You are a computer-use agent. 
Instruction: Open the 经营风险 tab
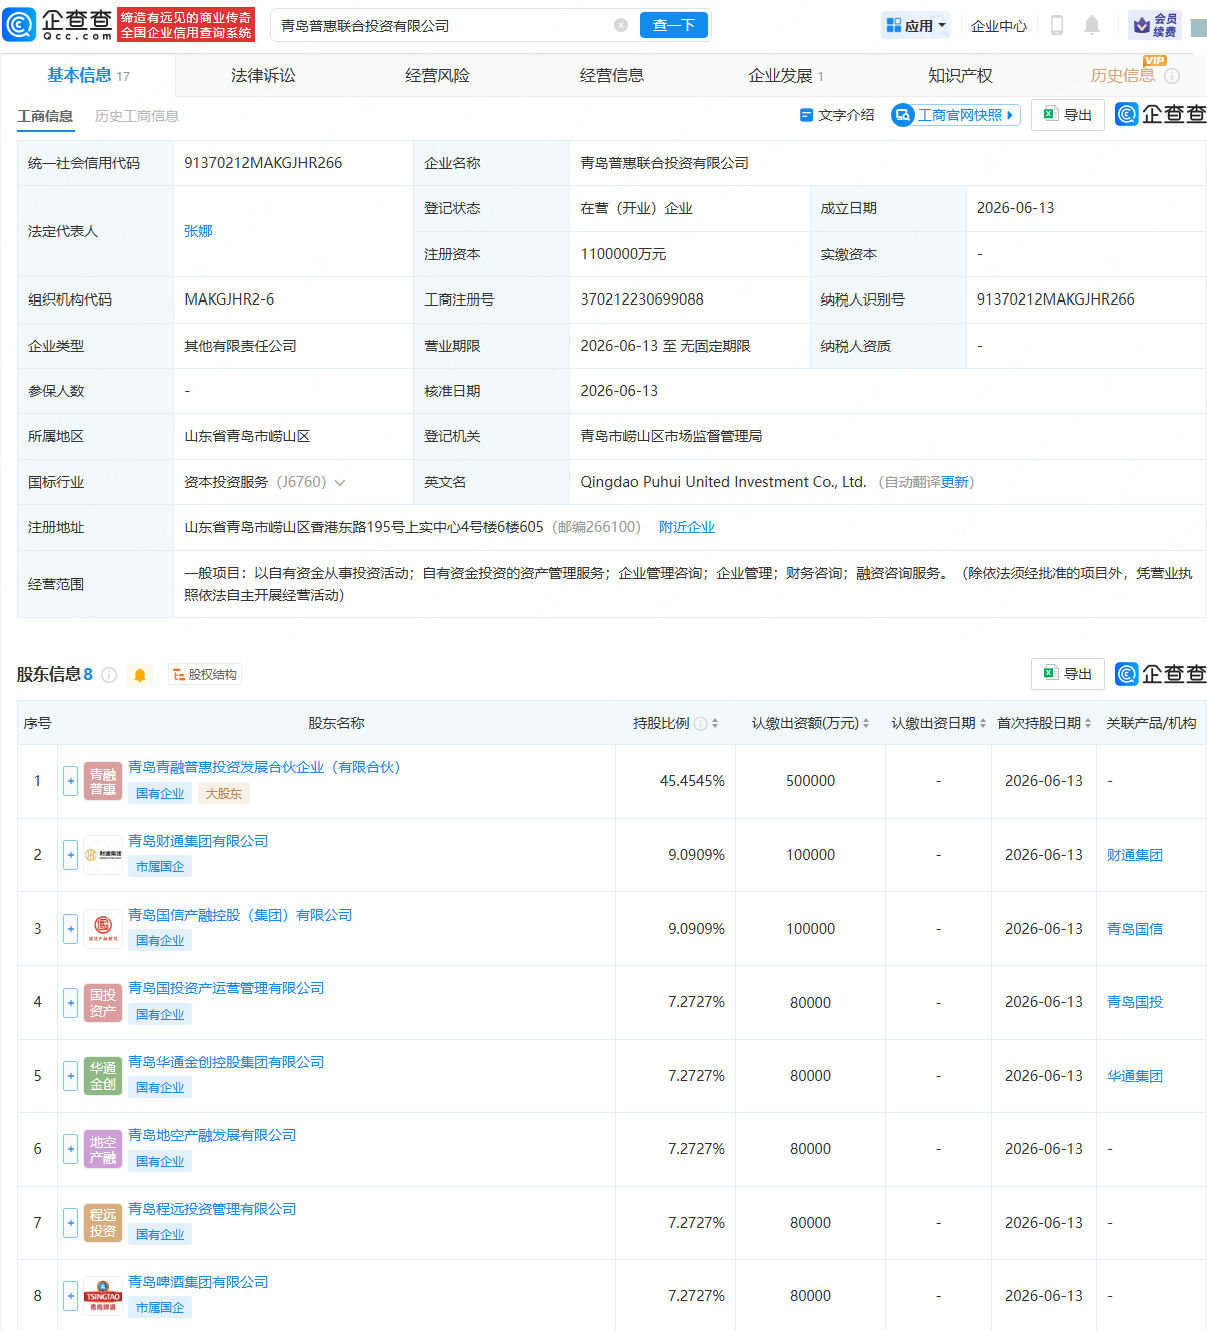pyautogui.click(x=437, y=76)
